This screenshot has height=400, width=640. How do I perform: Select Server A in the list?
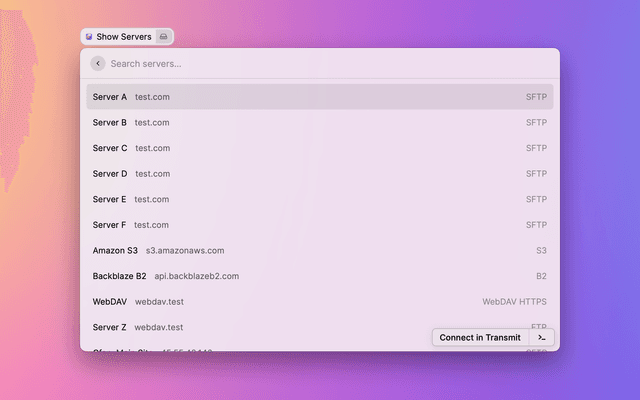pos(110,97)
